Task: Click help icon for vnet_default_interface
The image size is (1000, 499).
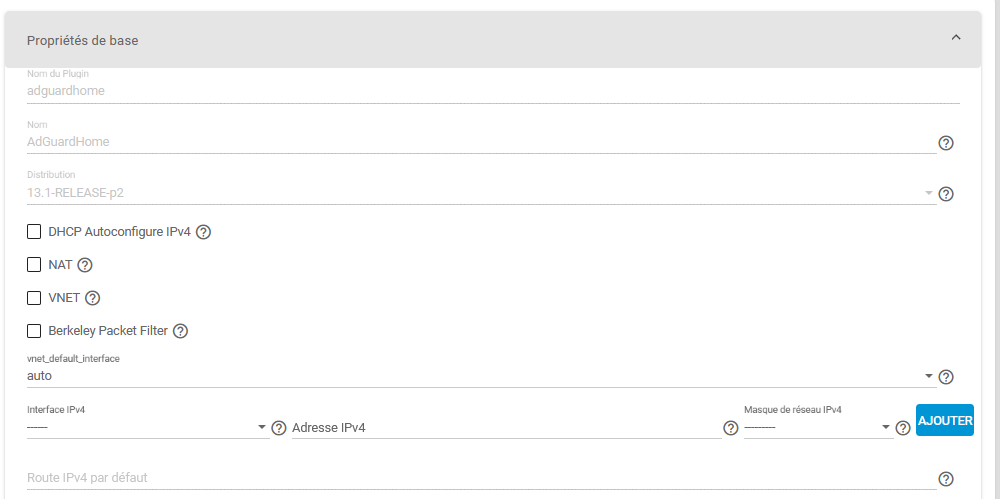Action: pyautogui.click(x=945, y=377)
